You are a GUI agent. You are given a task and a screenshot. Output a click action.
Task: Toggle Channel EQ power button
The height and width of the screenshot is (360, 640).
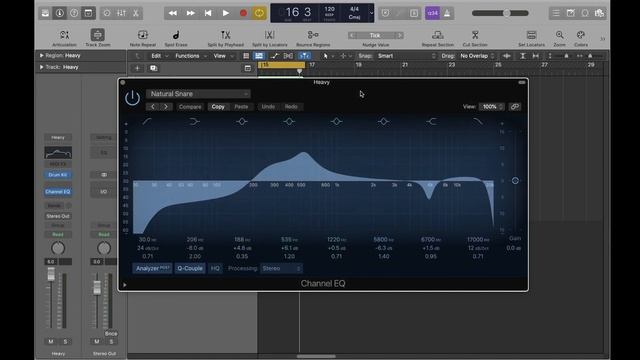tap(132, 98)
